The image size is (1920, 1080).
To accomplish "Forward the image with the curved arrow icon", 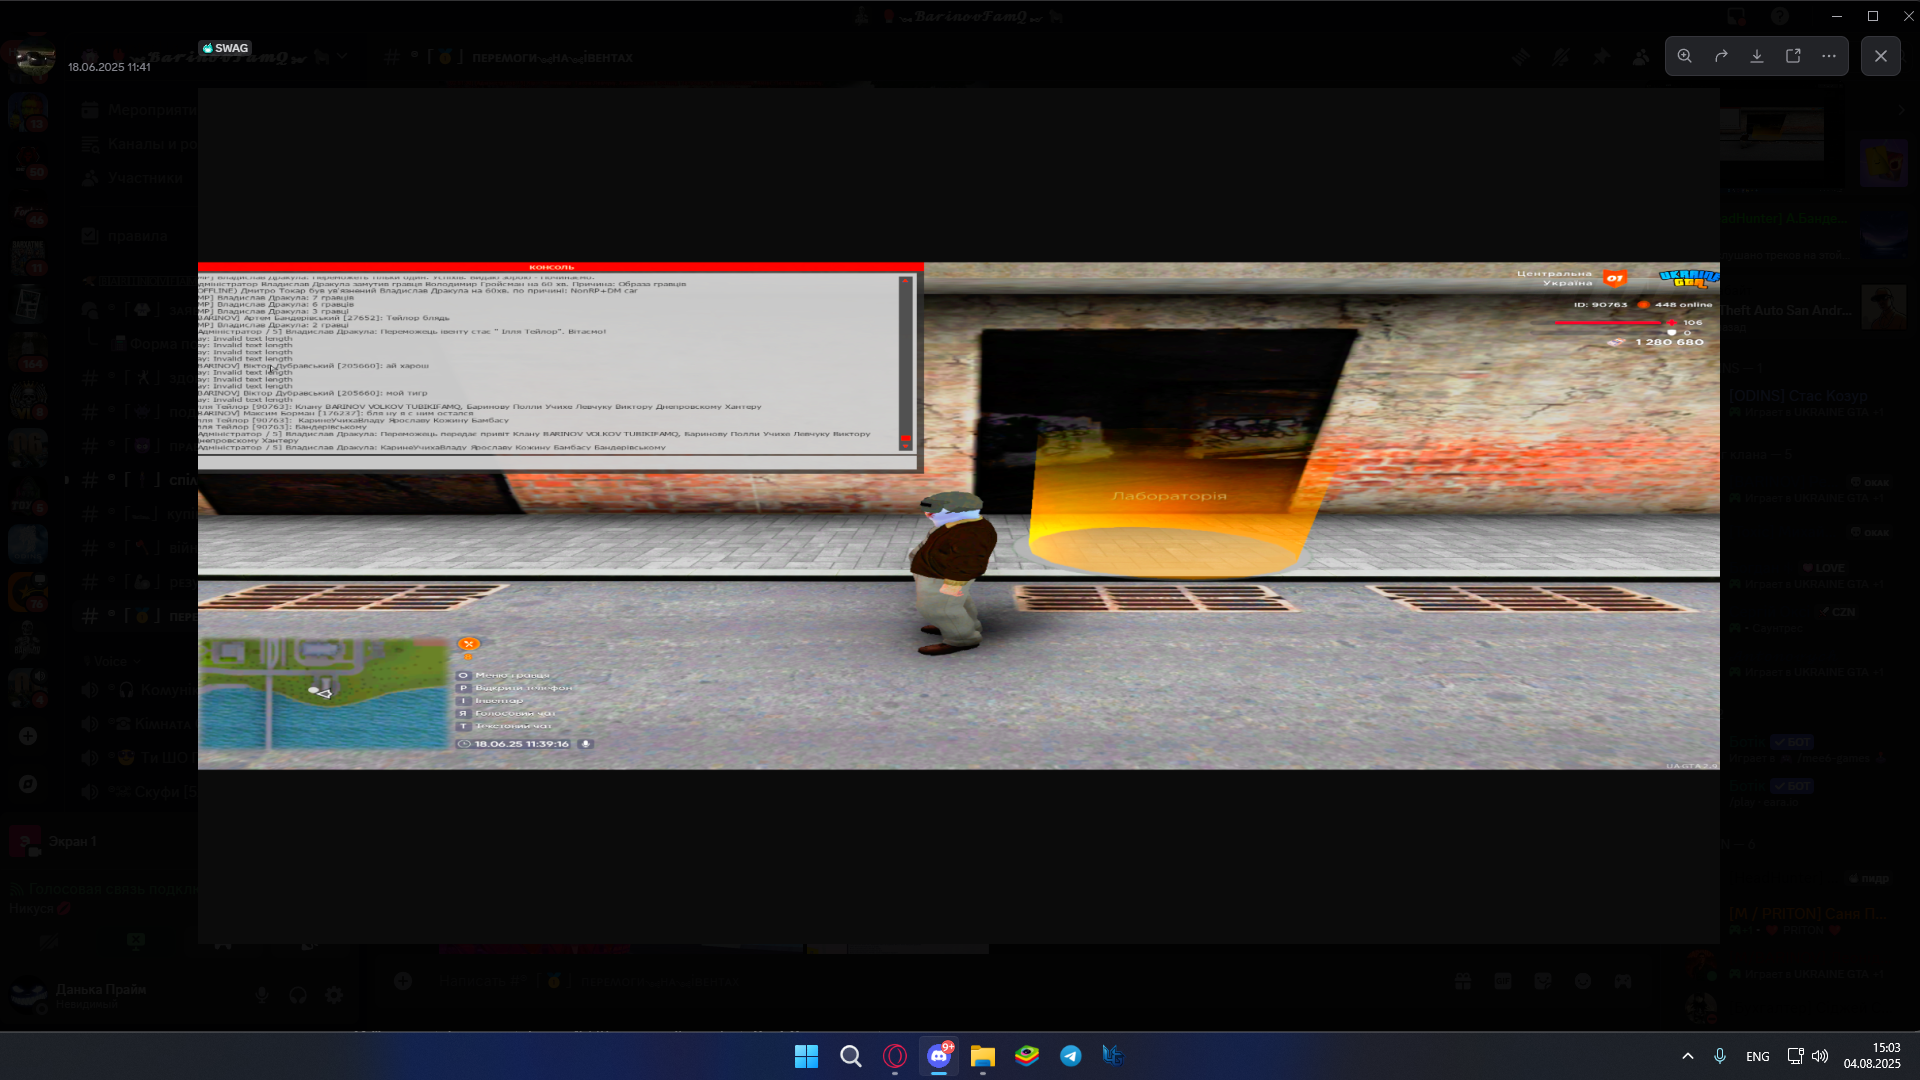I will coord(1721,56).
